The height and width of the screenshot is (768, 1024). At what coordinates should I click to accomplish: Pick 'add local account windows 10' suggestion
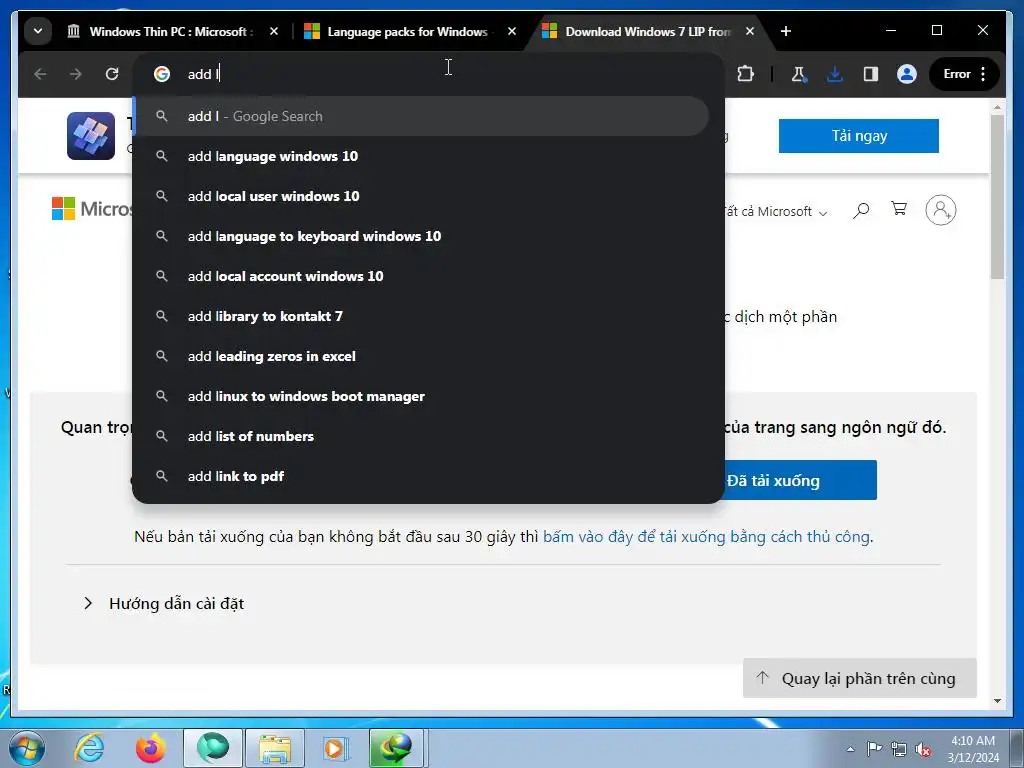coord(421,276)
